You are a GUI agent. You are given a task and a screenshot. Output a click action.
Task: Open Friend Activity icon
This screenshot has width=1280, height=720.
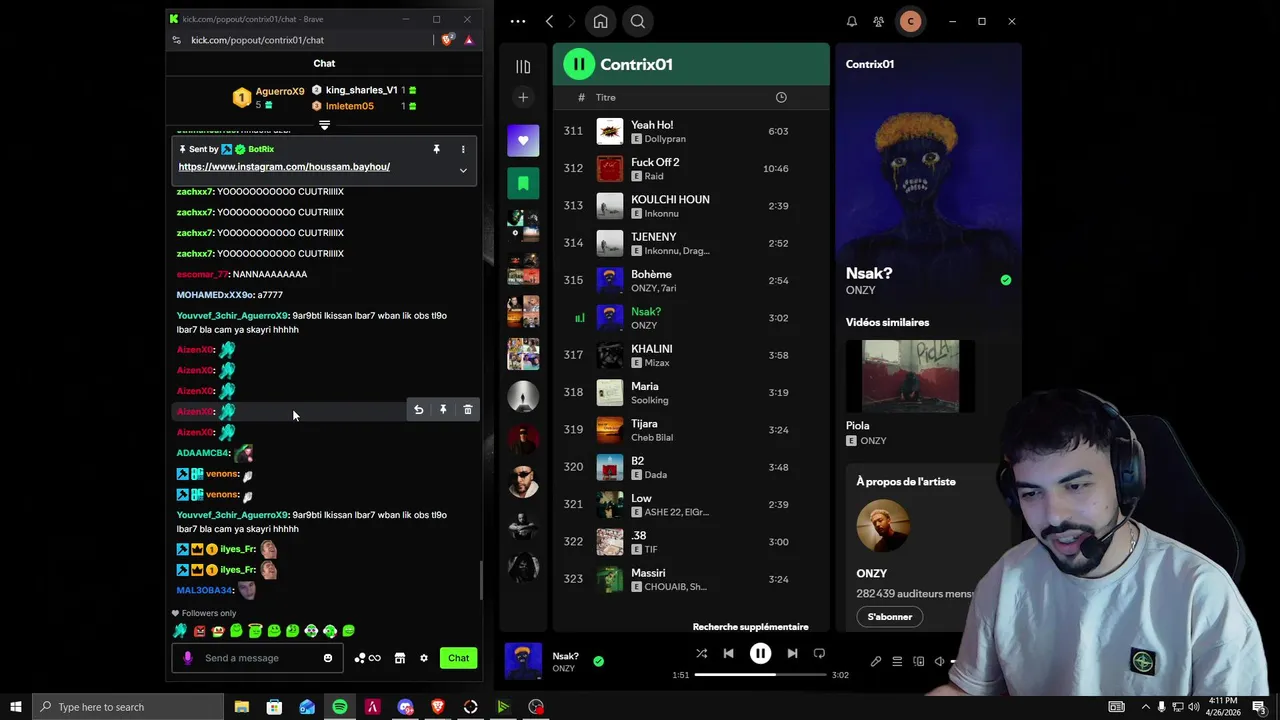878,21
